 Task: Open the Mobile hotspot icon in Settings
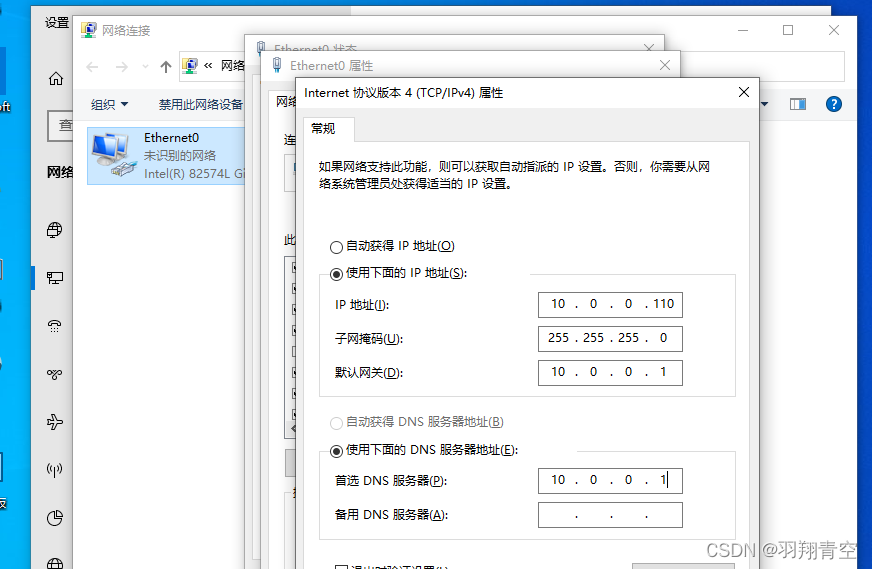(x=54, y=470)
